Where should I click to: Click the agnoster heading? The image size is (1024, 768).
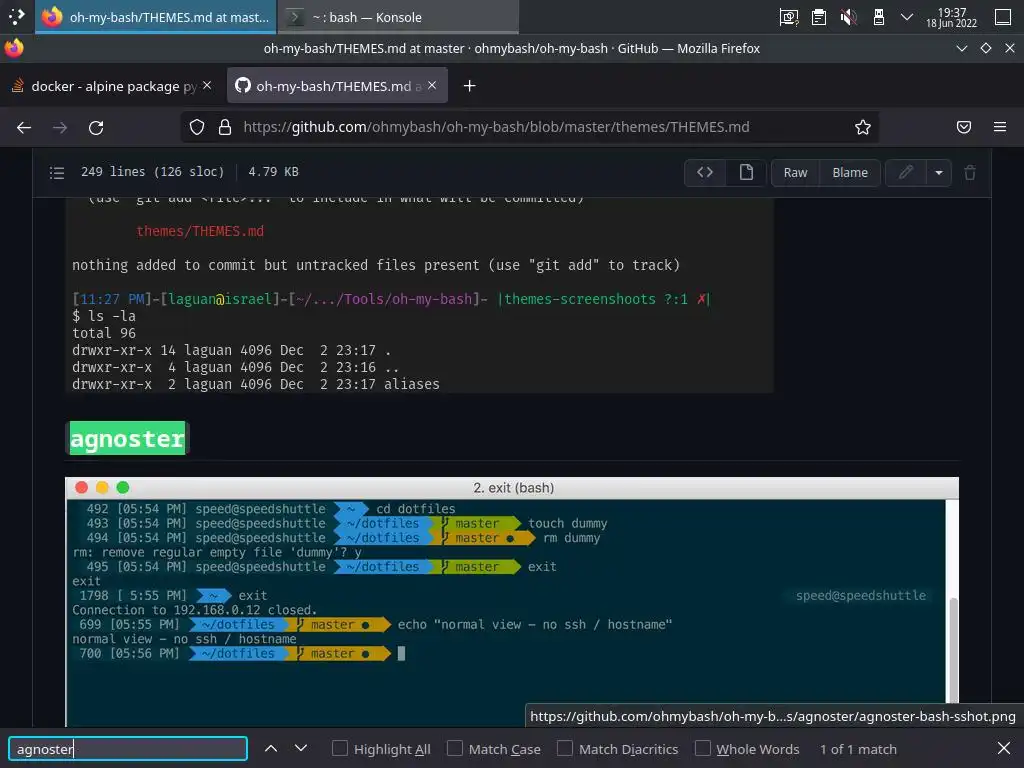coord(127,439)
